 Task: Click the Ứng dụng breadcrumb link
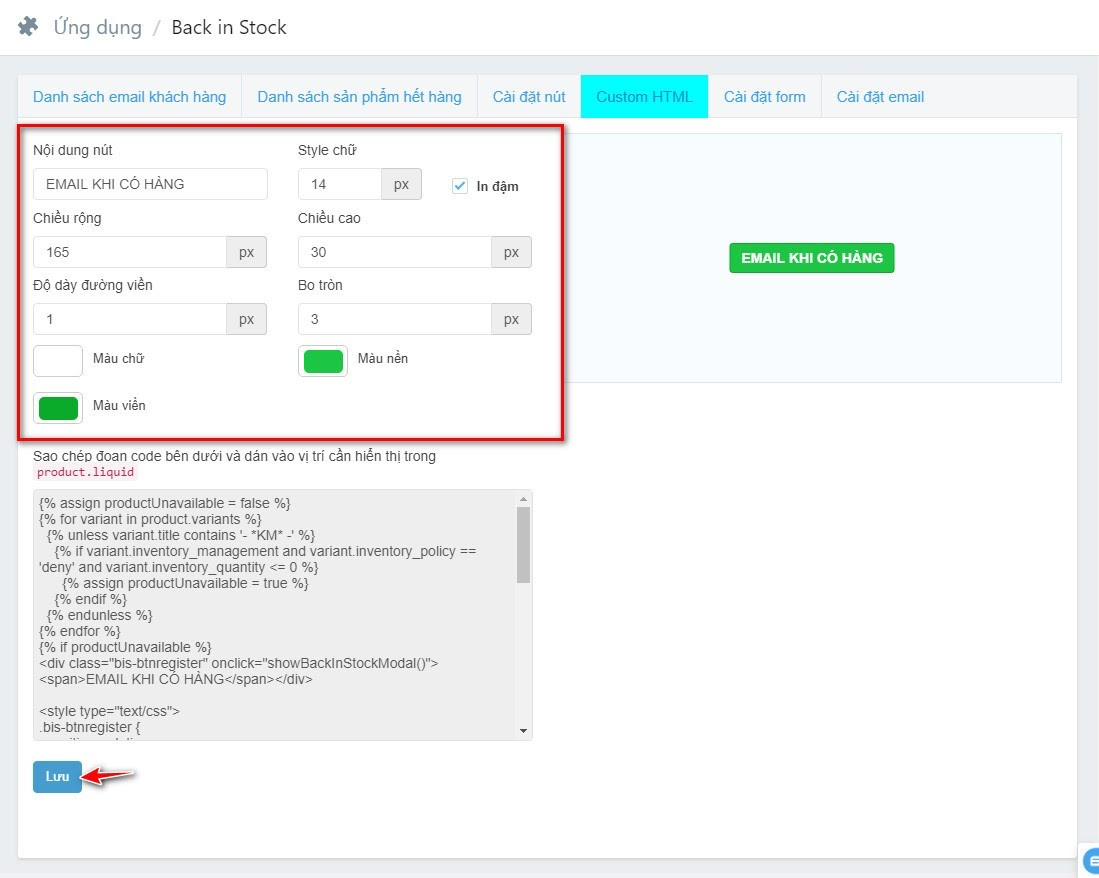[x=97, y=27]
